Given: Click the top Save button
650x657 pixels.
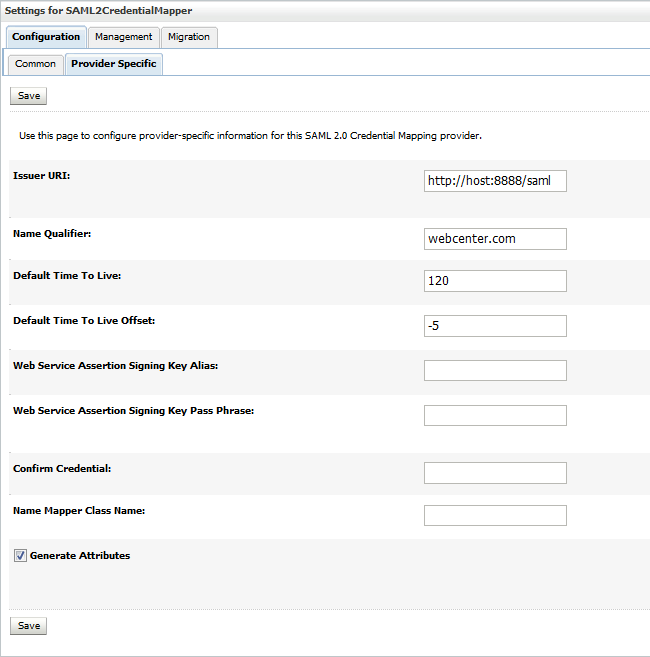Looking at the screenshot, I should (28, 96).
